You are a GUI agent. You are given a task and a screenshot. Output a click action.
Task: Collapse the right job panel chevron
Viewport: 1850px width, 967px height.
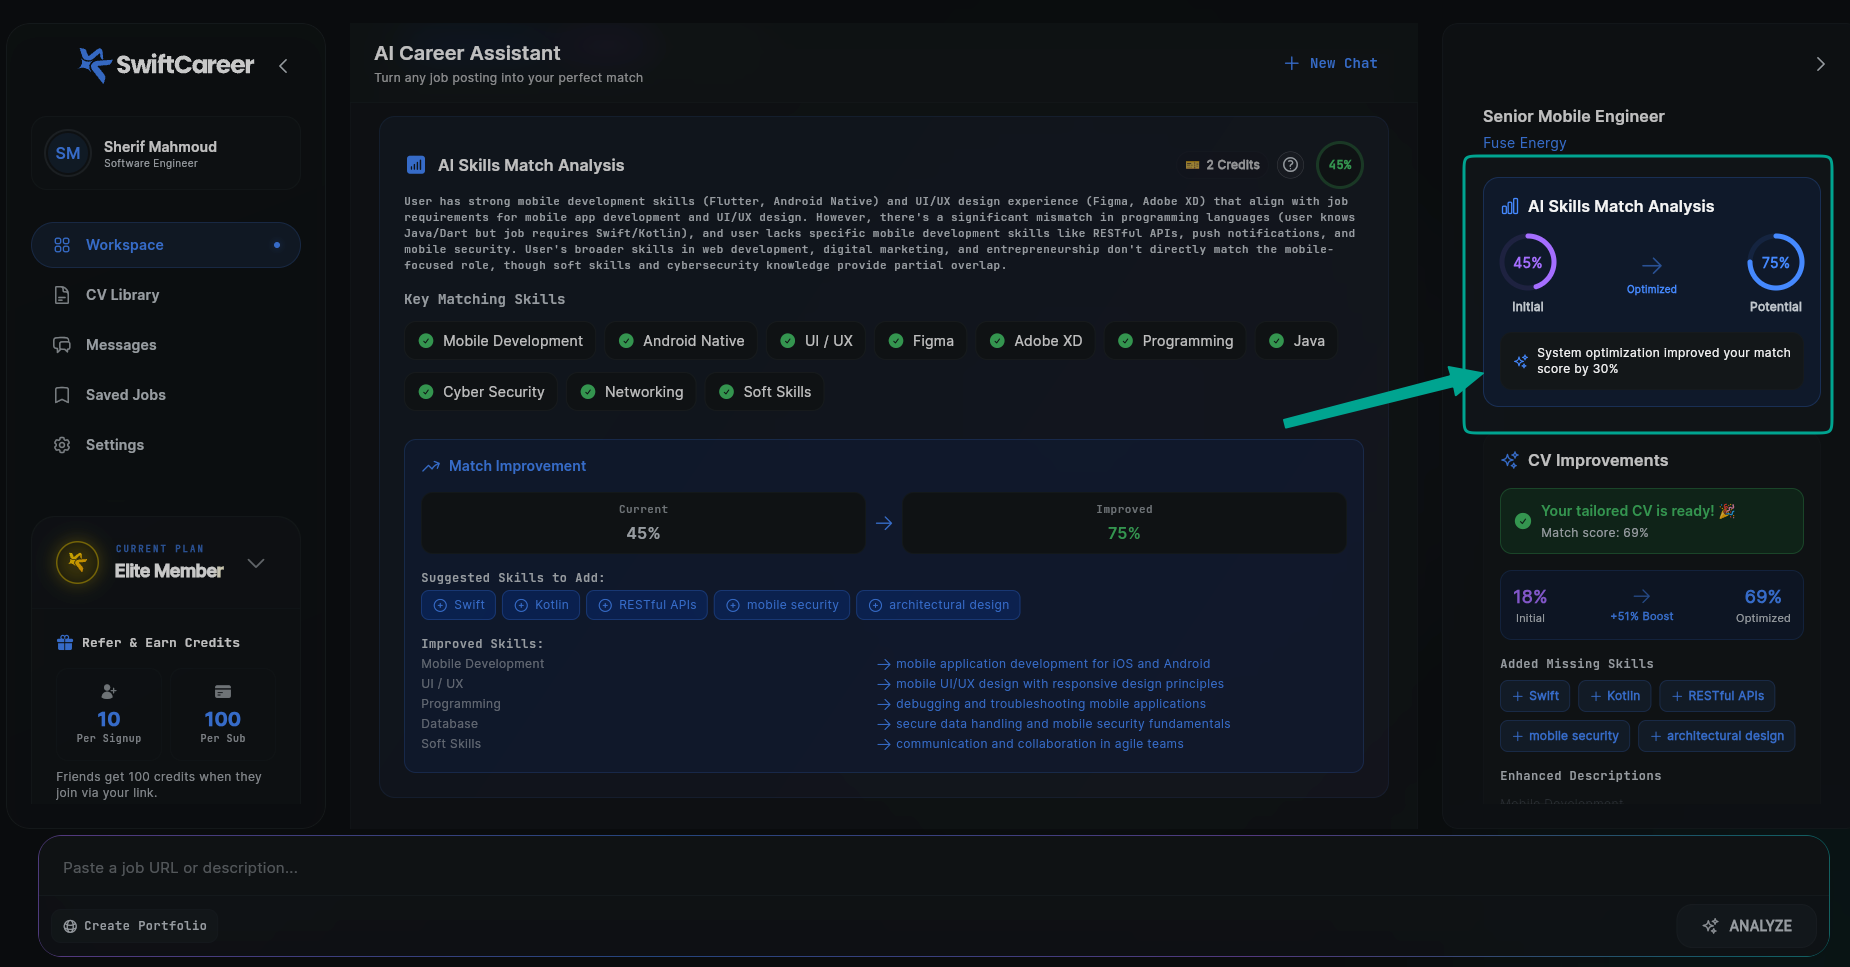coord(1820,63)
